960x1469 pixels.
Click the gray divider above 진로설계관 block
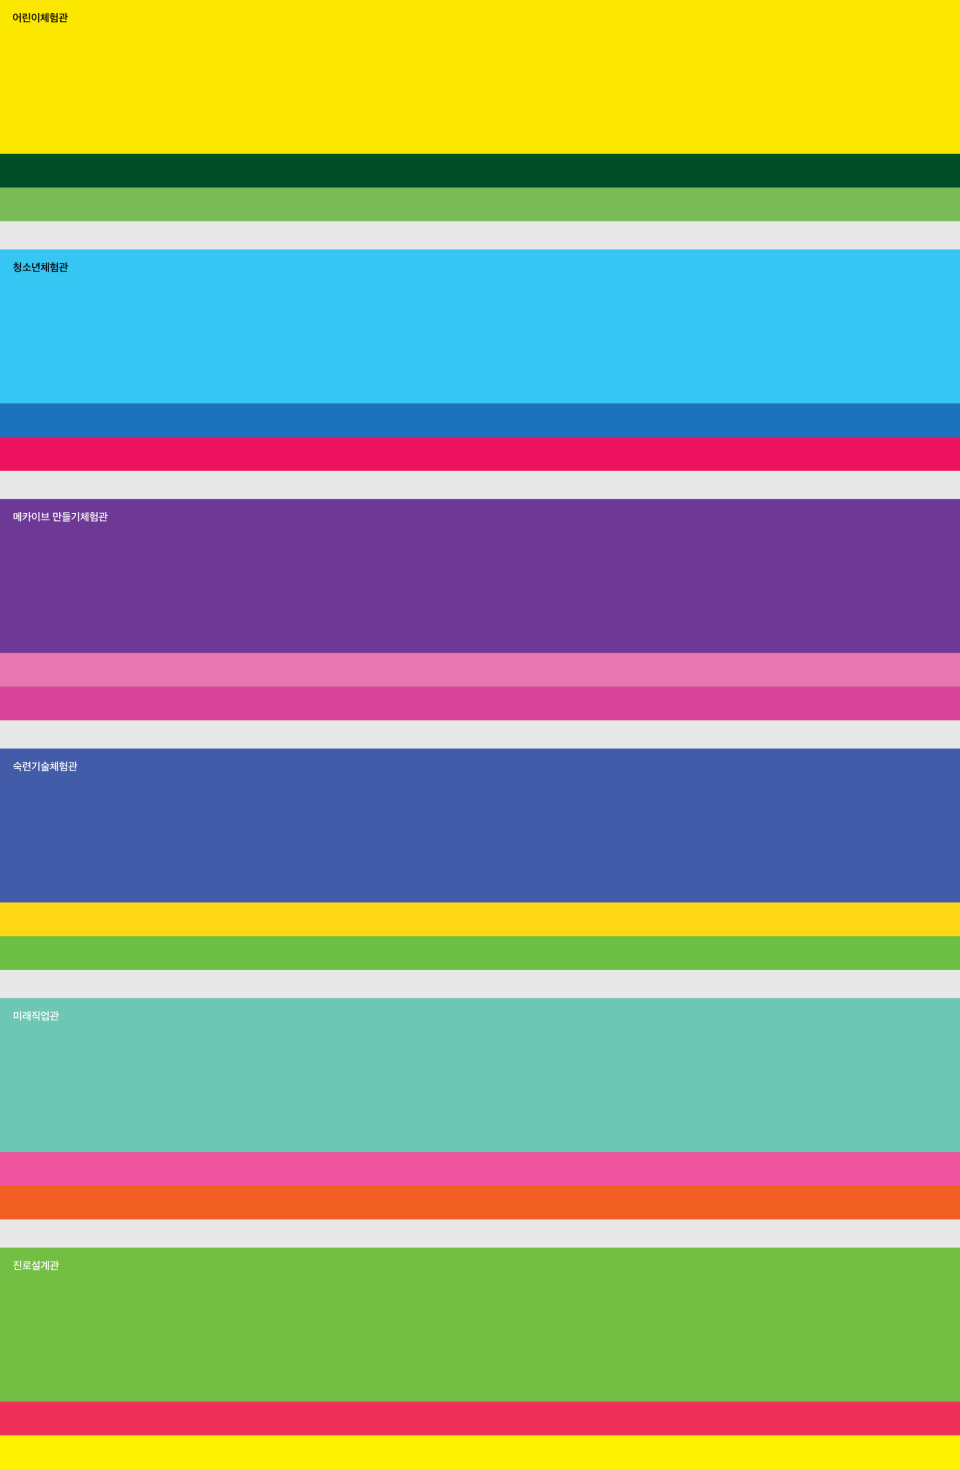(x=480, y=1233)
